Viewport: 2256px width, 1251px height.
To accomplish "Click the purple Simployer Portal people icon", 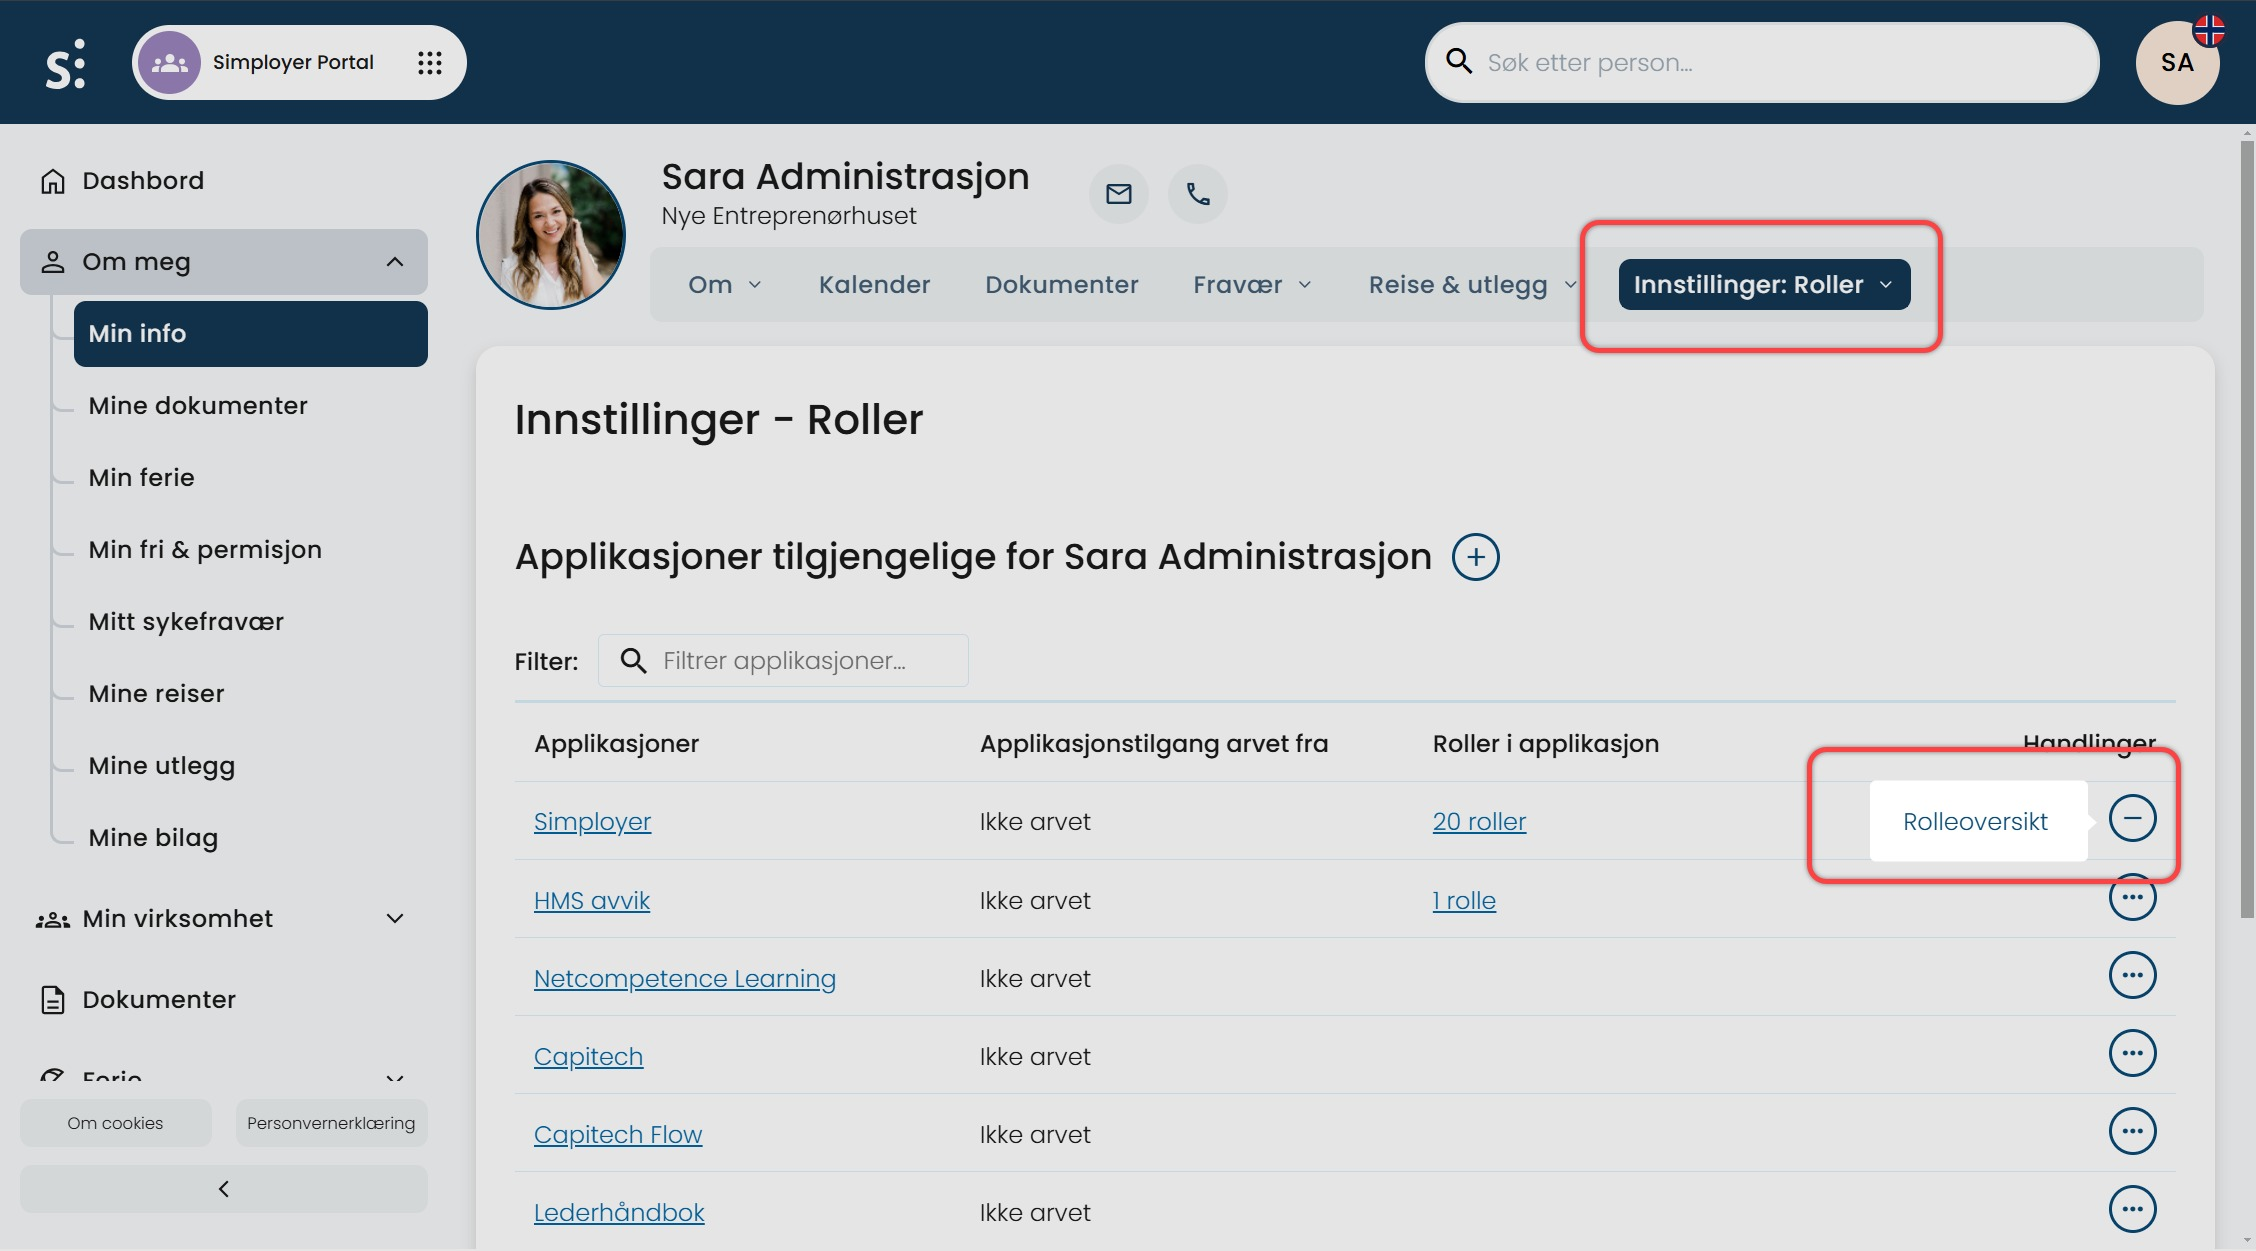I will 169,63.
